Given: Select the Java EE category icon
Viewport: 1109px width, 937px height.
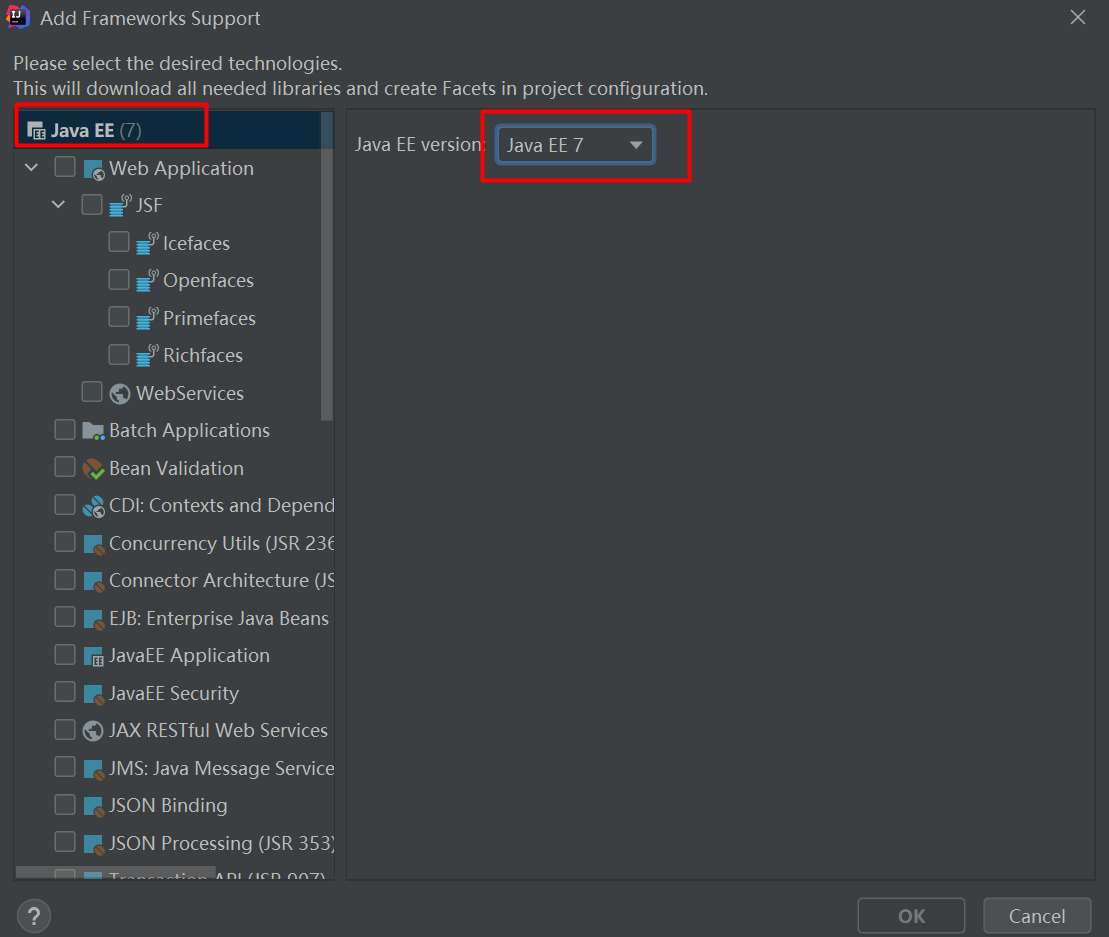Looking at the screenshot, I should tap(36, 131).
